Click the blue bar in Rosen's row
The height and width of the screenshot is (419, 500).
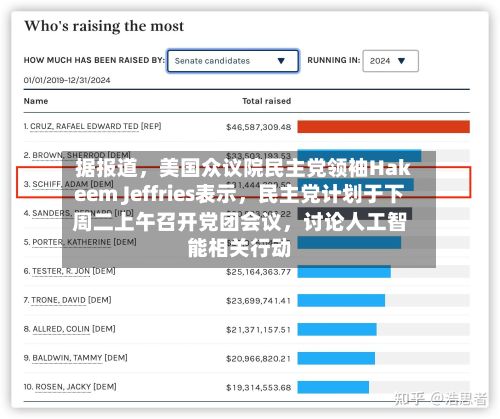333,387
